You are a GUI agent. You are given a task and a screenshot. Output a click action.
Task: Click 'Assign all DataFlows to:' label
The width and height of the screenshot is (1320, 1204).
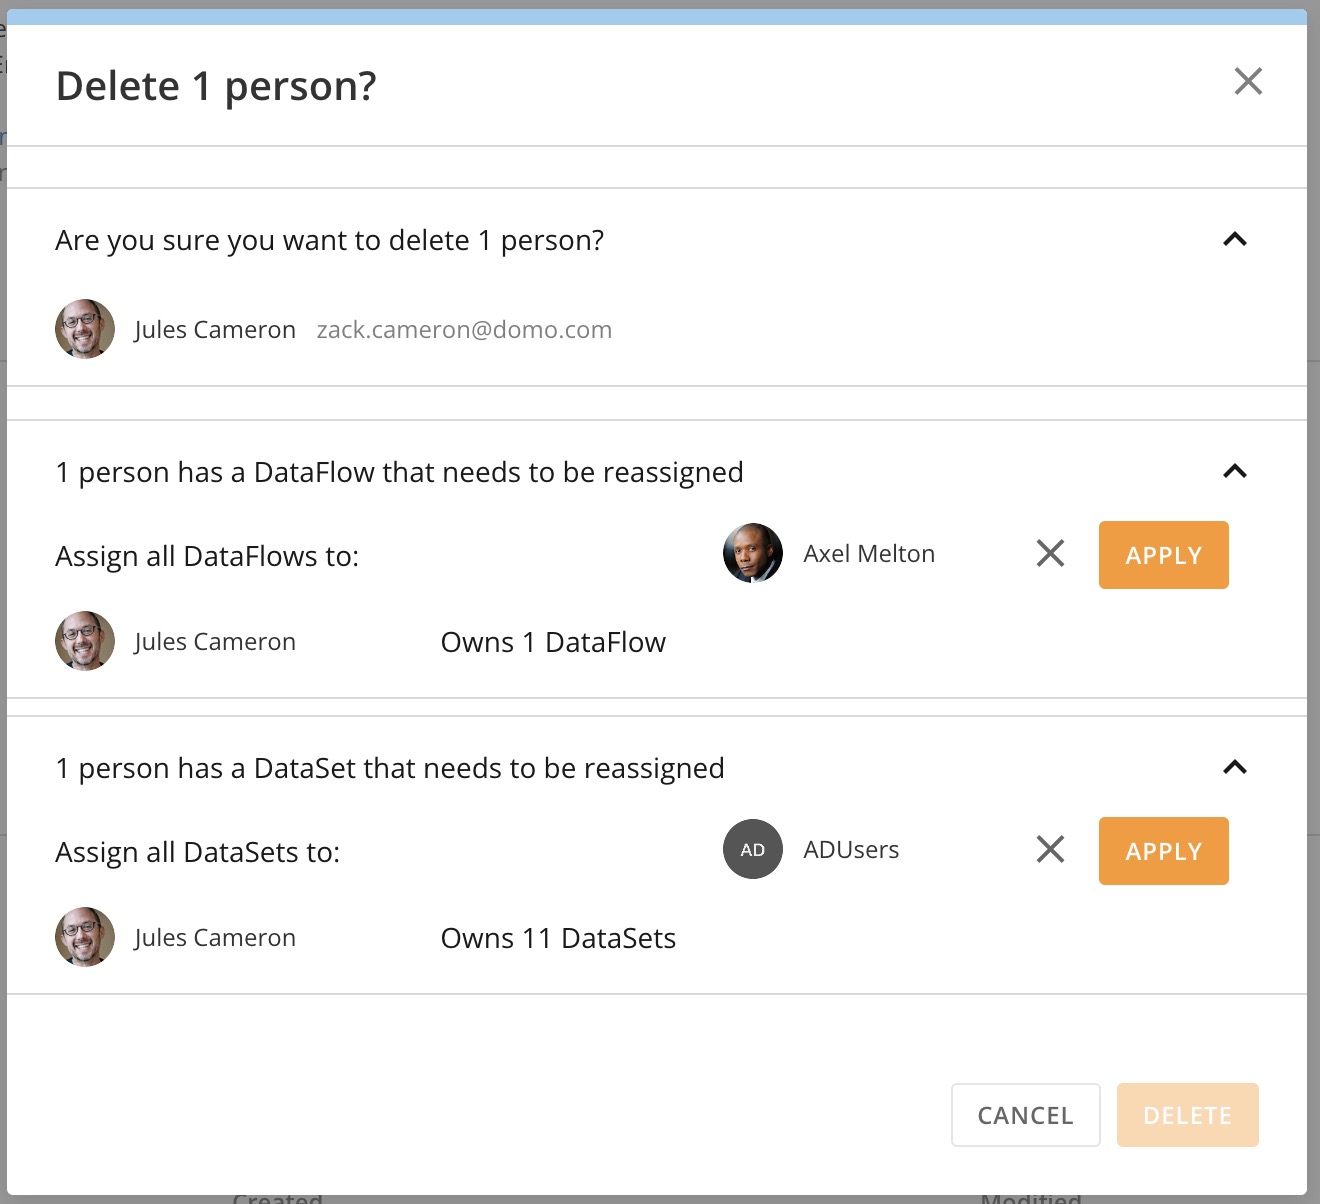pos(207,556)
